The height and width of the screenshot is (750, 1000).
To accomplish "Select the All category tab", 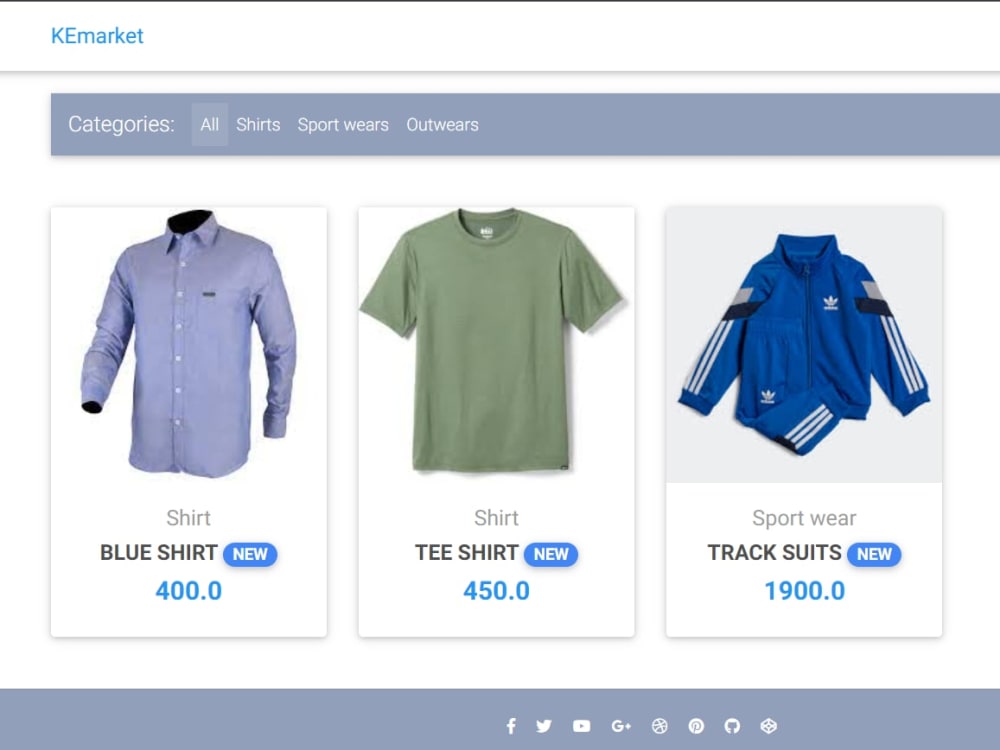I will click(210, 124).
